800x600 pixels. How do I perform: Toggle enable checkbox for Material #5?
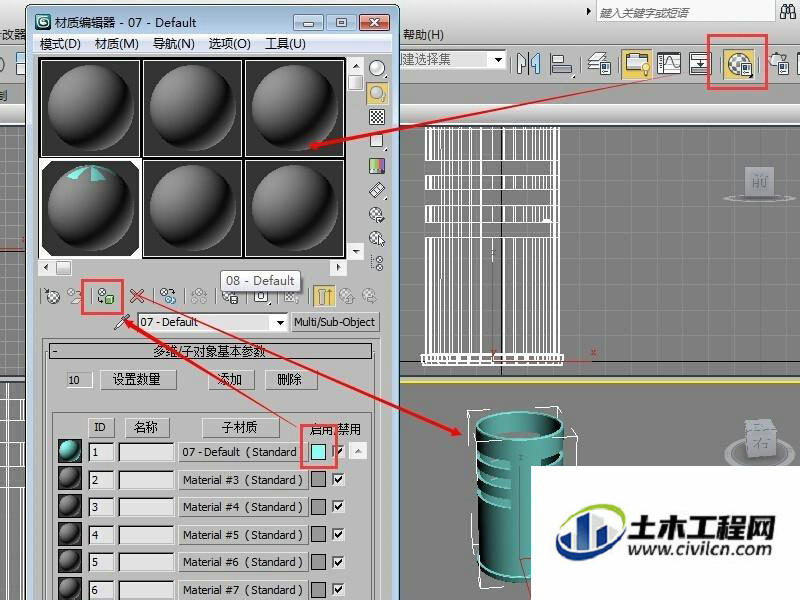pyautogui.click(x=338, y=534)
